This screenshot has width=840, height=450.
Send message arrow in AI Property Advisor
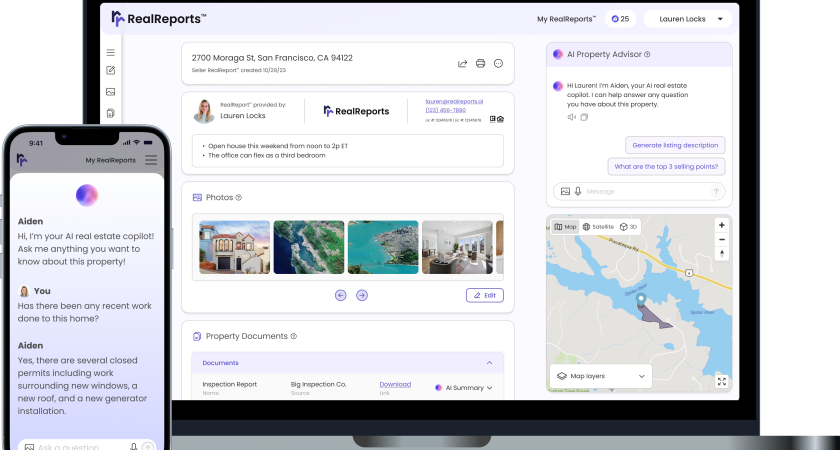(x=716, y=191)
